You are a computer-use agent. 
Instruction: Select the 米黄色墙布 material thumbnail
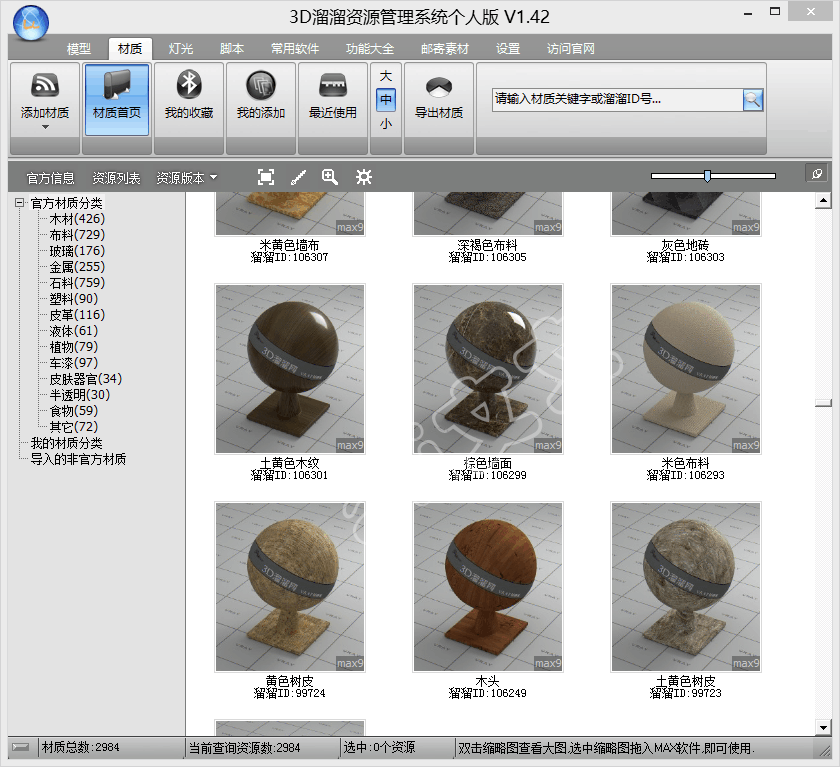(290, 214)
